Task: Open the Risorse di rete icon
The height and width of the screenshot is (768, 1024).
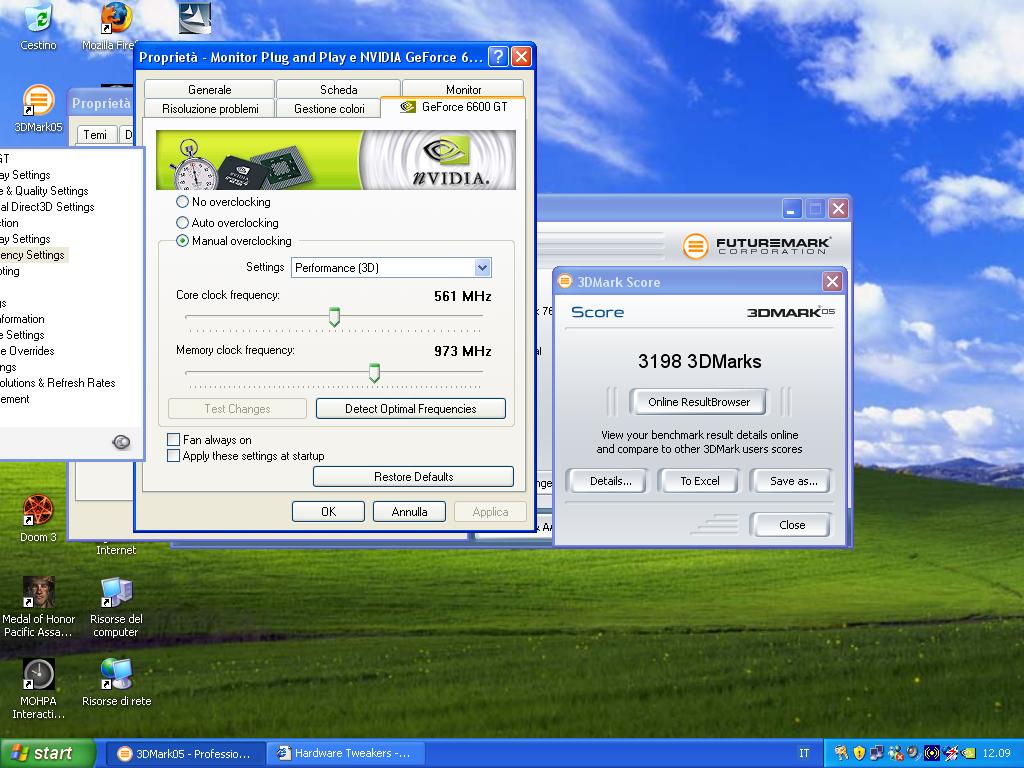Action: (116, 682)
